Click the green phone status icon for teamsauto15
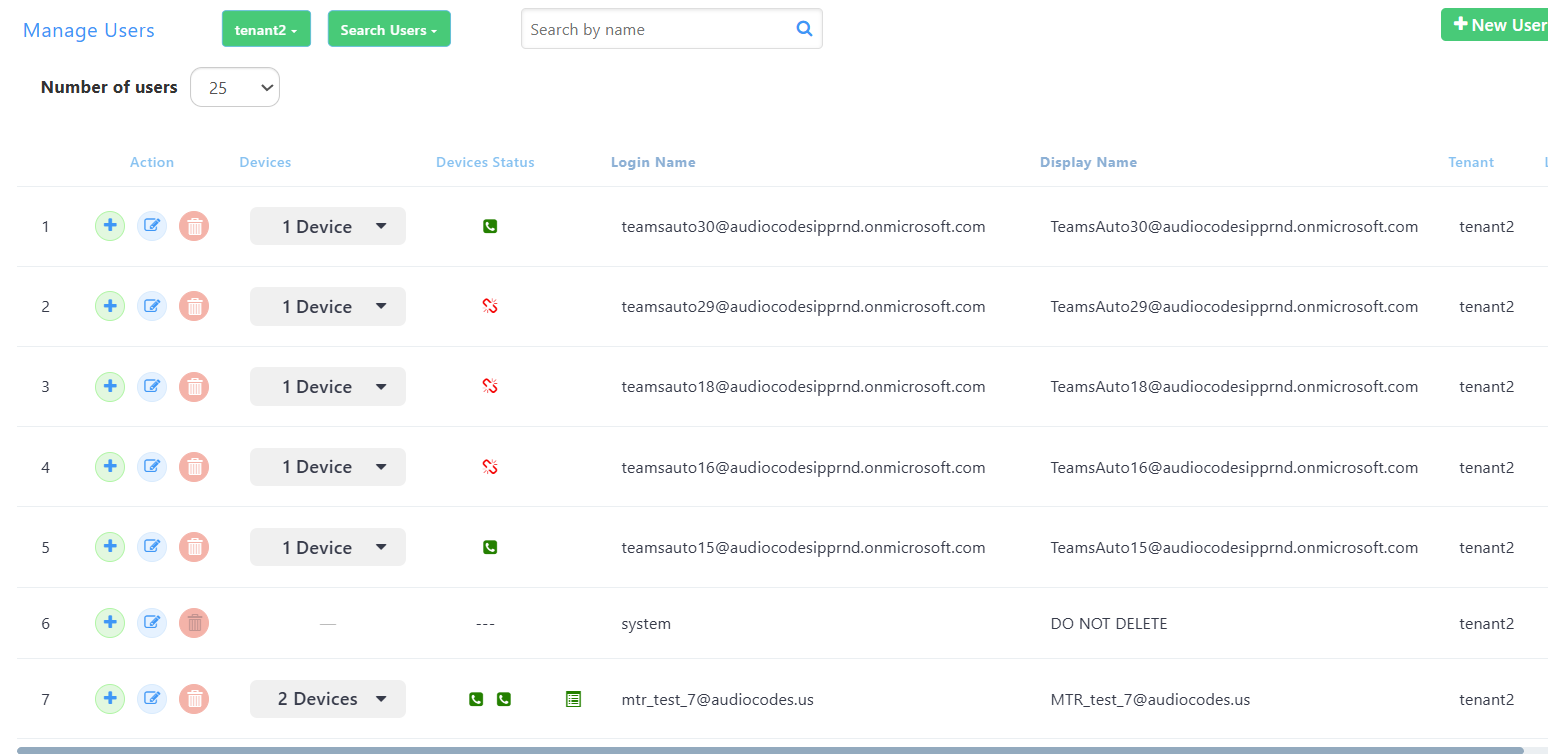This screenshot has width=1548, height=754. [490, 547]
